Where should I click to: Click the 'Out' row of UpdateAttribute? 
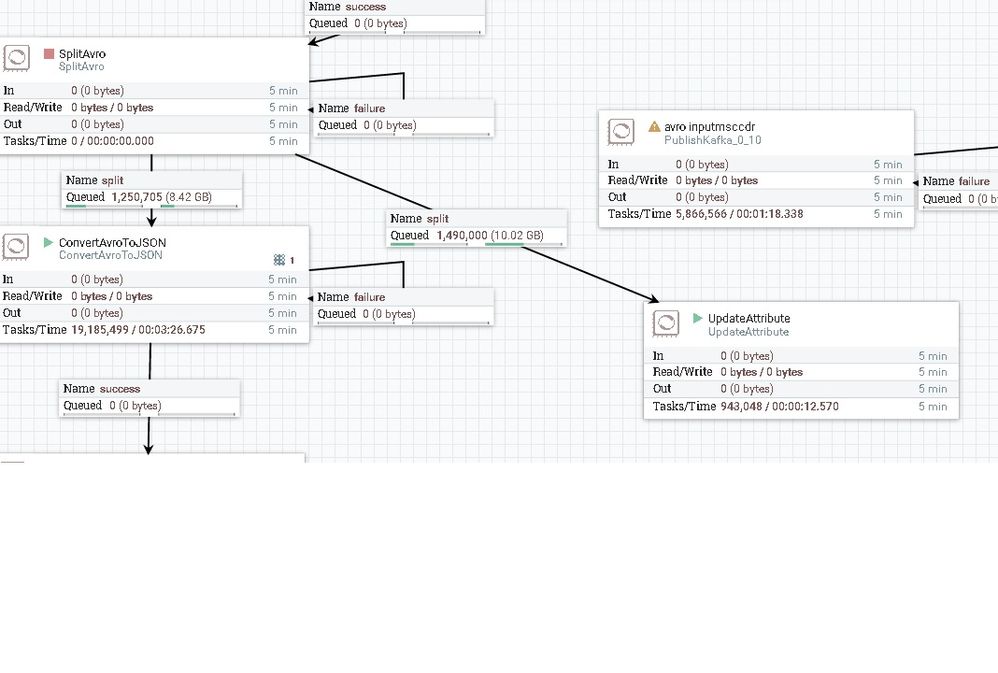click(x=801, y=389)
